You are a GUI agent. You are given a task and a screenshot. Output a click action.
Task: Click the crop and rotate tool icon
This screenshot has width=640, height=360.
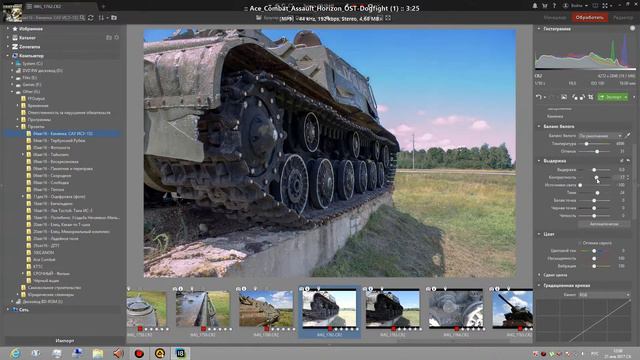[x=591, y=97]
